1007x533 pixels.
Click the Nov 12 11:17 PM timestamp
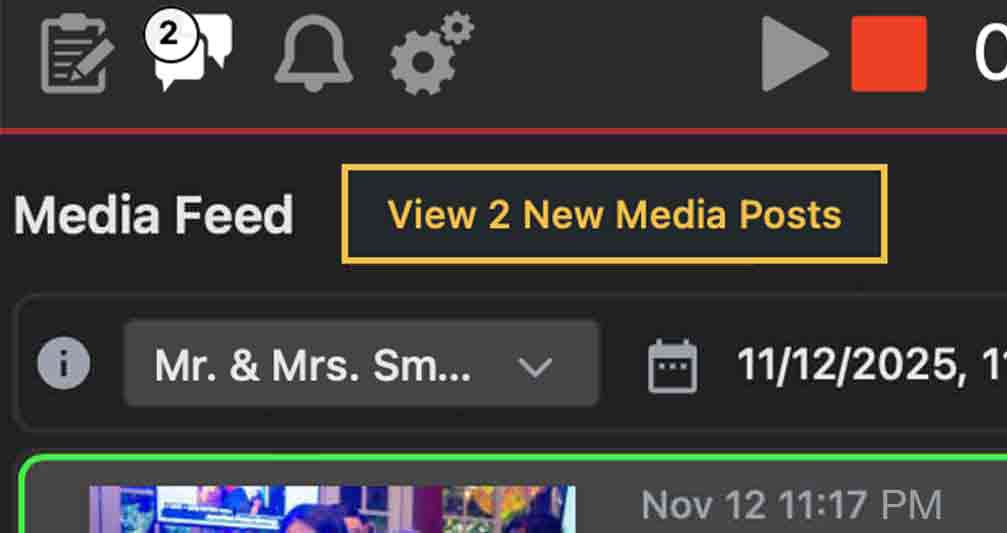790,505
